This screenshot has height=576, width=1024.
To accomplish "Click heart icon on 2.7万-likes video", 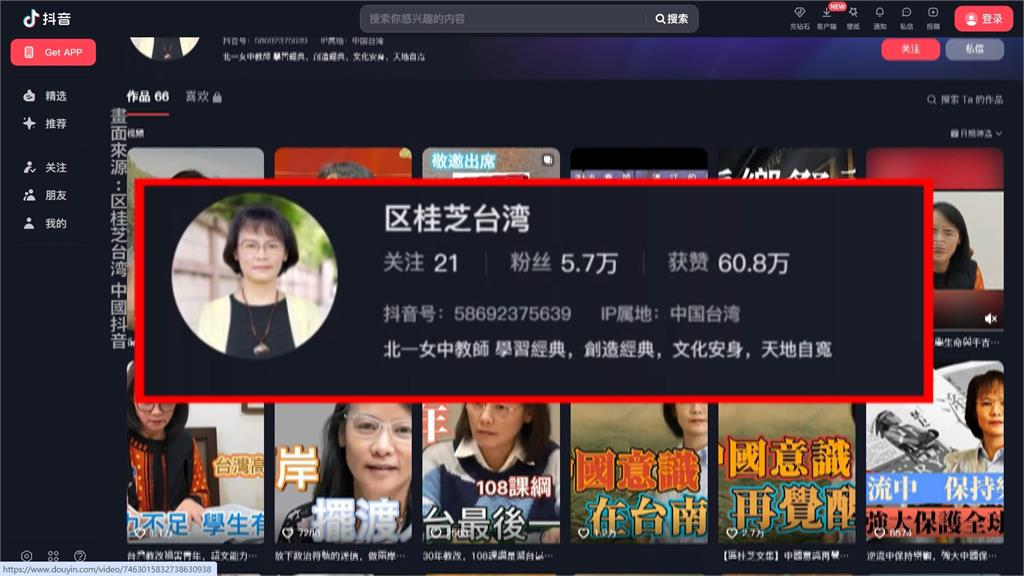I will click(731, 533).
